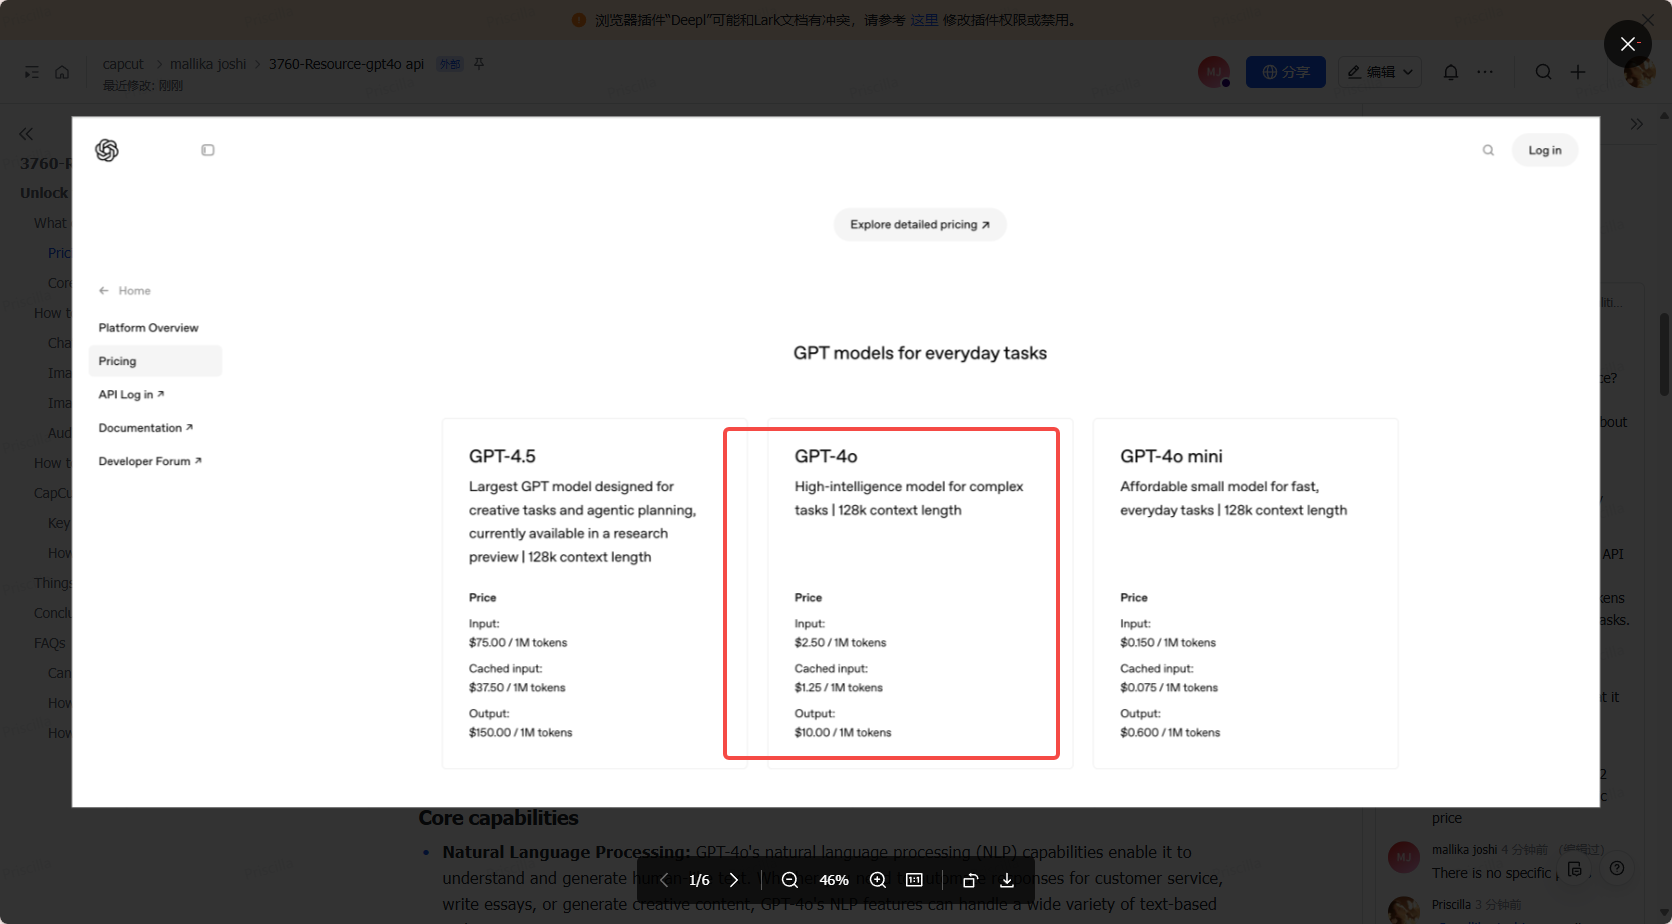1672x924 pixels.
Task: Click the Priscilla comment avatar
Action: [1404, 910]
